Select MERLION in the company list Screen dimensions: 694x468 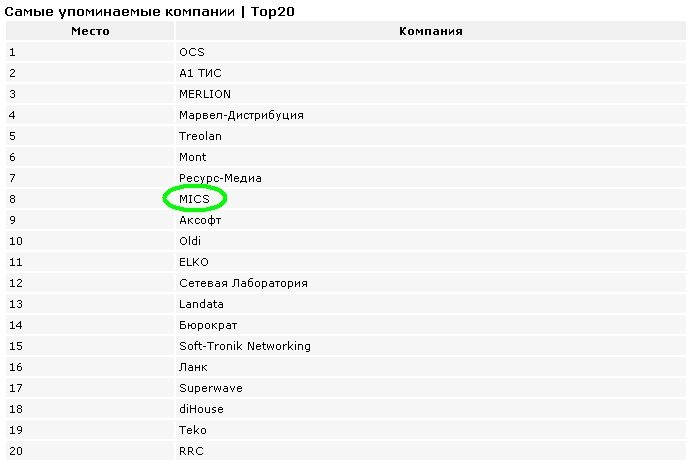tap(205, 94)
